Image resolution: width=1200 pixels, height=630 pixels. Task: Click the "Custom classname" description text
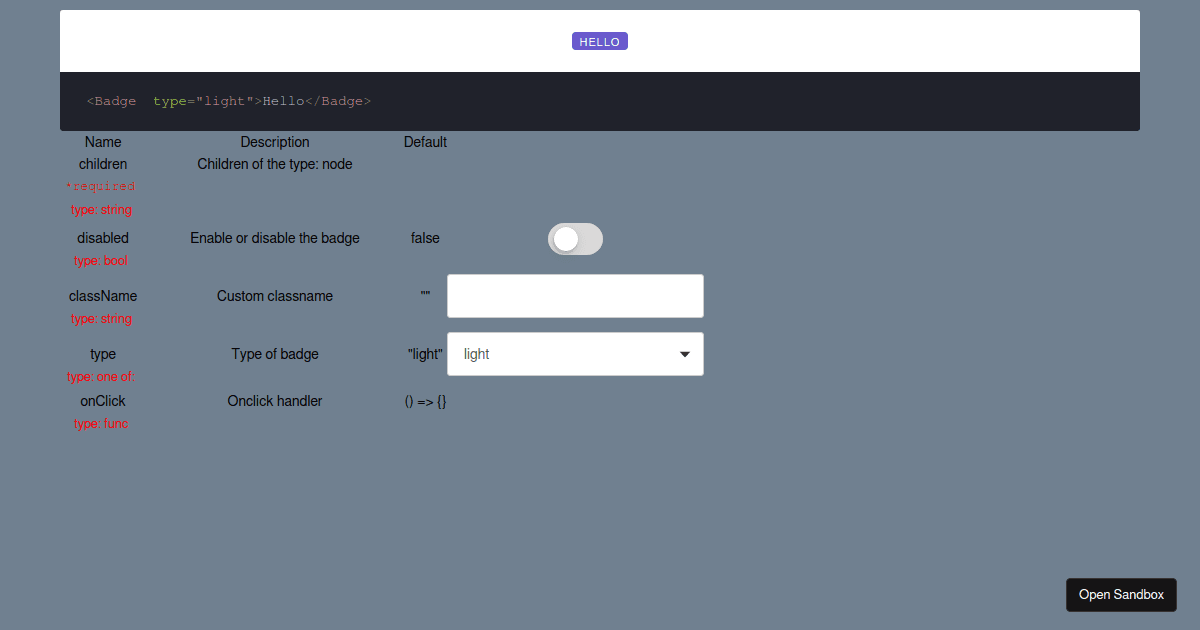275,296
